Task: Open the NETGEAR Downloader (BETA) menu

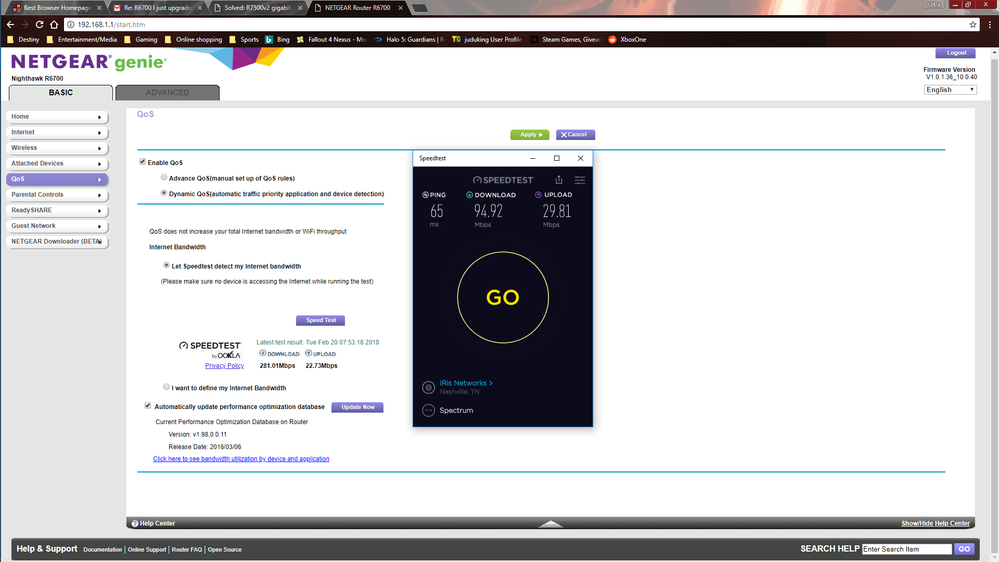Action: [57, 241]
